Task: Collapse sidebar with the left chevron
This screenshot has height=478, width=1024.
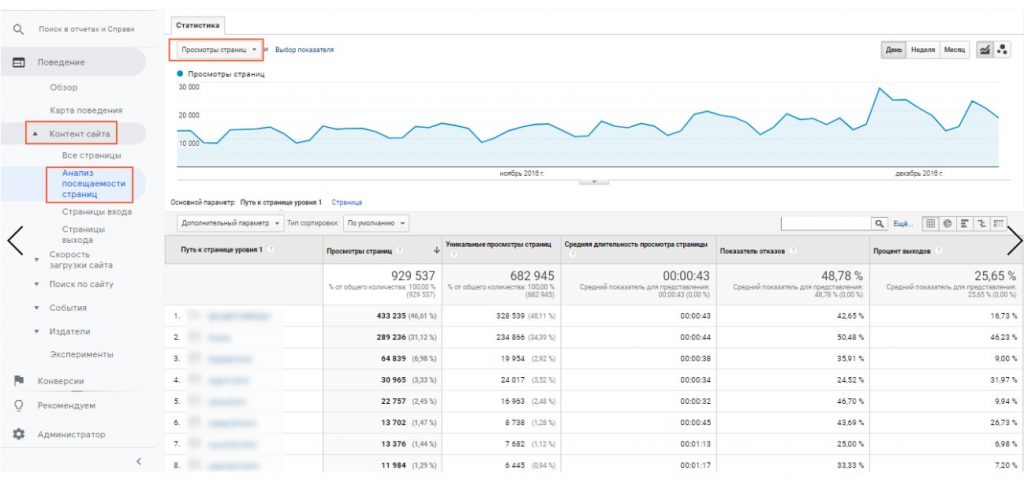Action: [138, 461]
